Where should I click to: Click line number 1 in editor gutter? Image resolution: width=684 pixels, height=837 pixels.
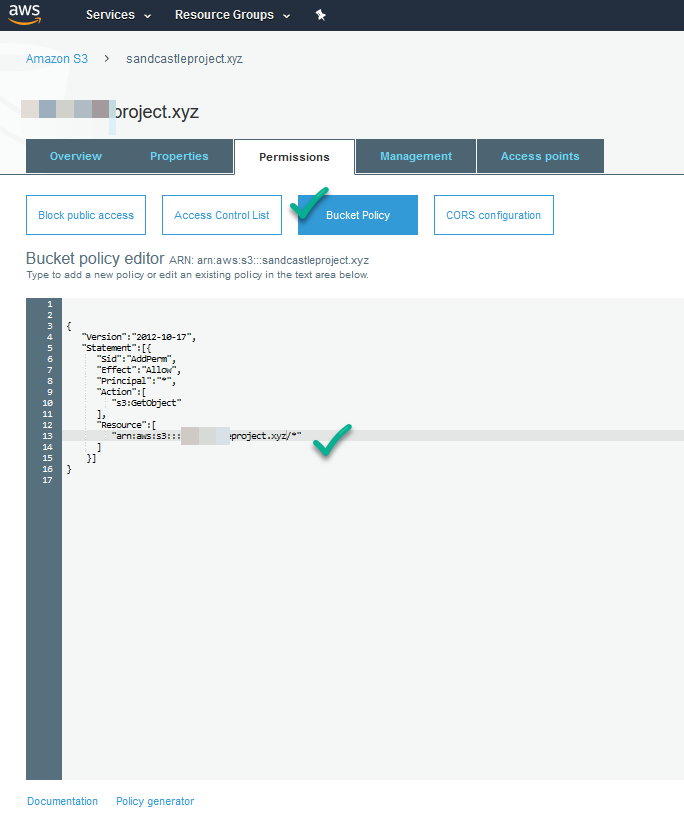[x=50, y=304]
